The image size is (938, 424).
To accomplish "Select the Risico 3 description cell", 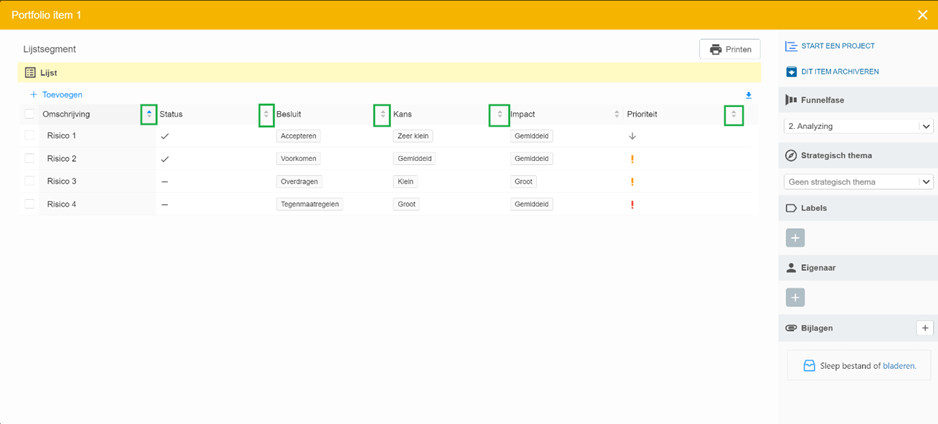I will [x=98, y=182].
